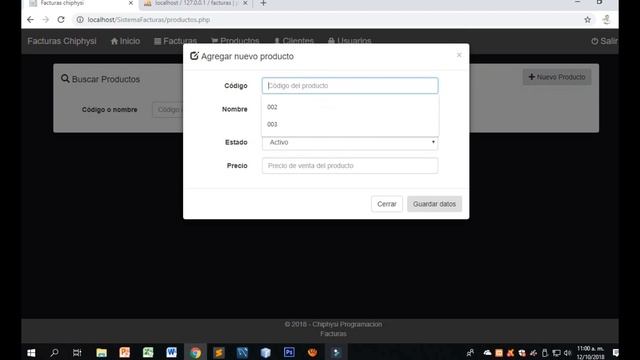Reload the page
640x360 pixels.
pyautogui.click(x=61, y=20)
